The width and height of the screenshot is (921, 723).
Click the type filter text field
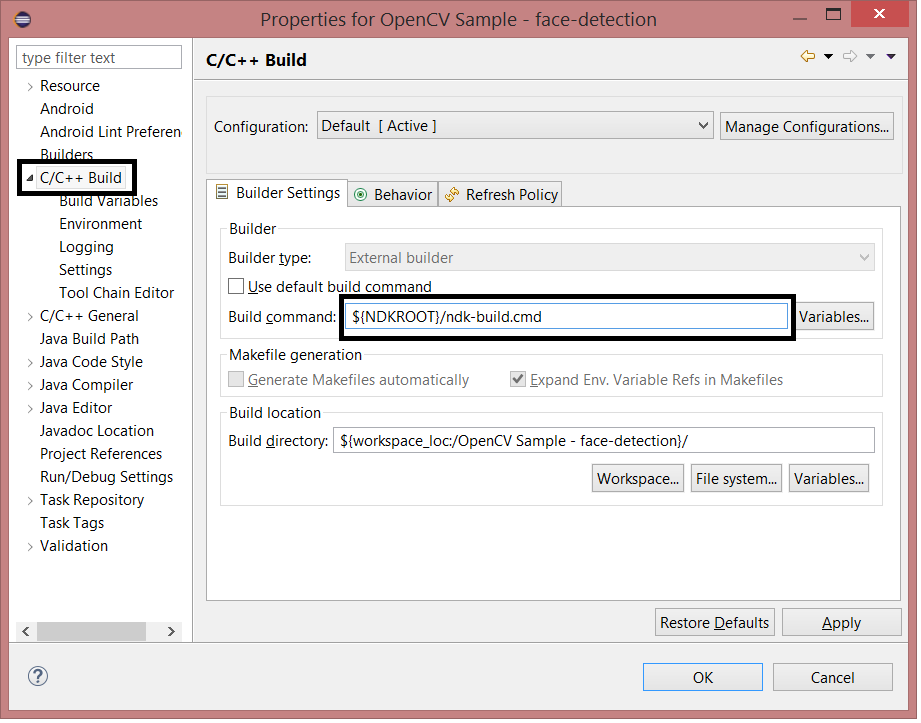98,57
